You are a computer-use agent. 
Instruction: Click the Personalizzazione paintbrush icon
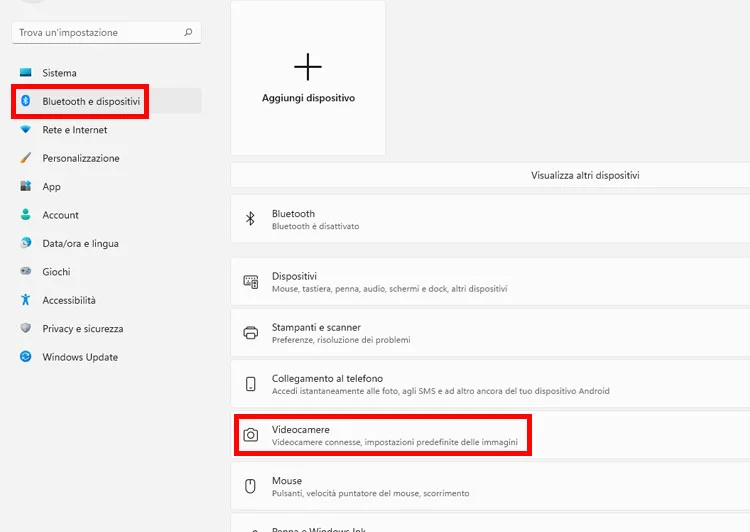(26, 158)
